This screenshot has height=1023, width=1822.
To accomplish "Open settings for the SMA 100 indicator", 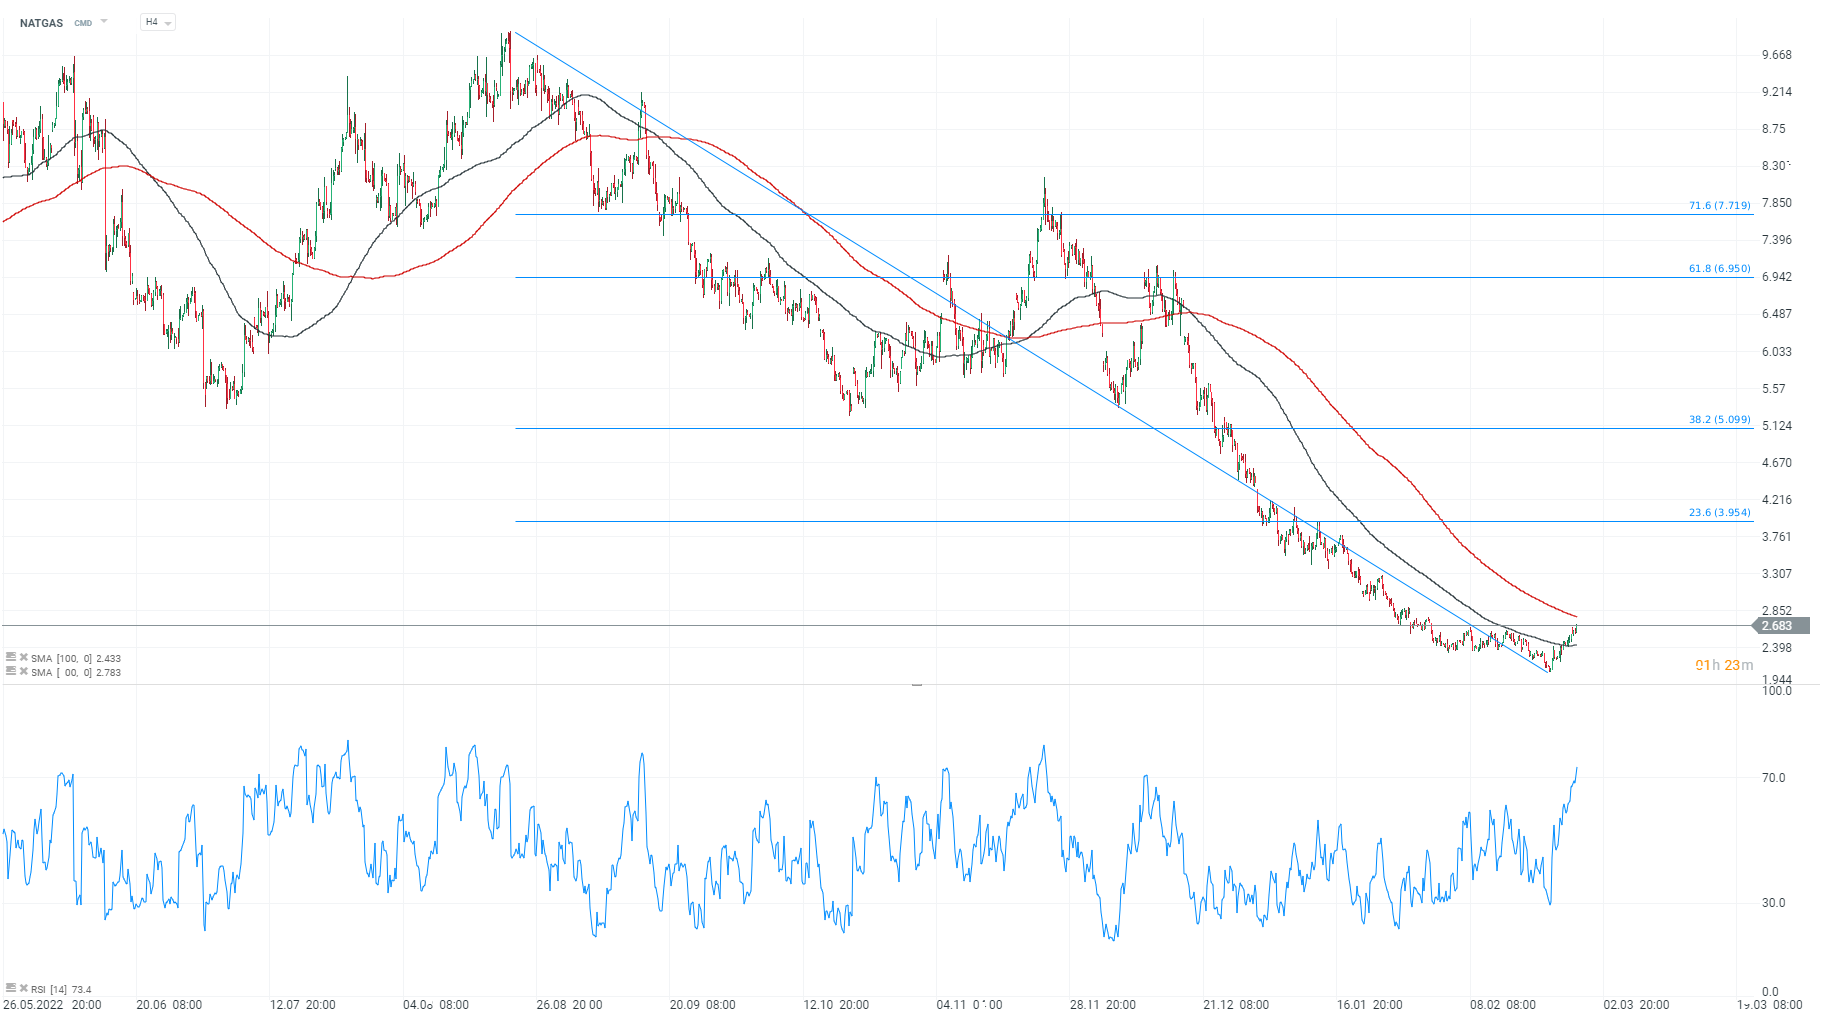I will (x=10, y=657).
